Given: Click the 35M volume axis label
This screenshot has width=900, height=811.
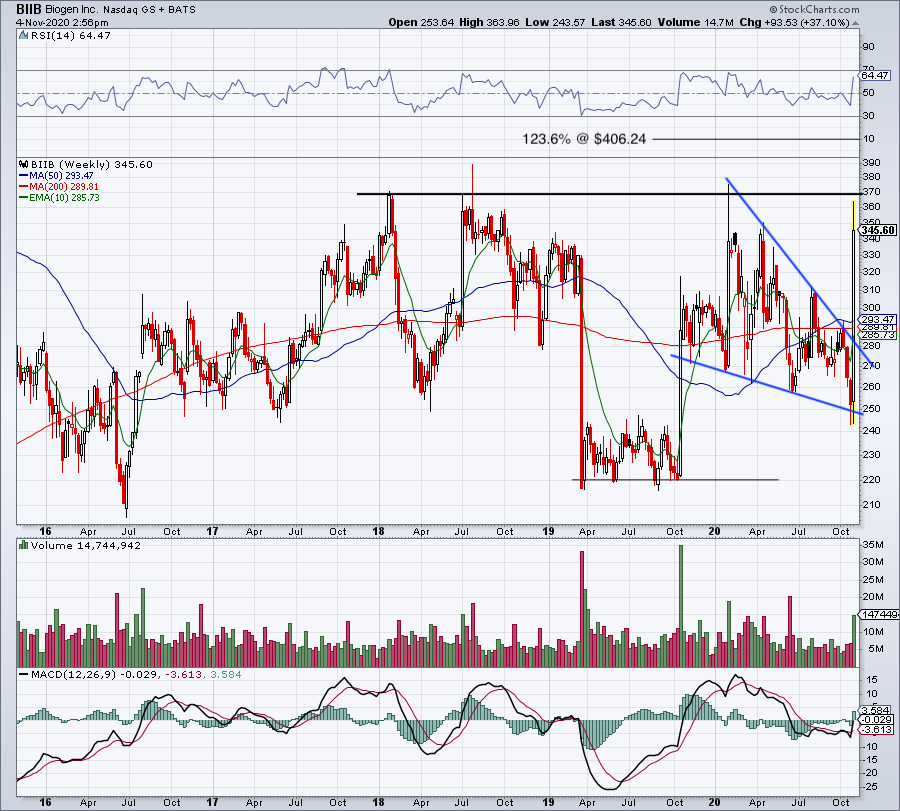Looking at the screenshot, I should [x=872, y=545].
